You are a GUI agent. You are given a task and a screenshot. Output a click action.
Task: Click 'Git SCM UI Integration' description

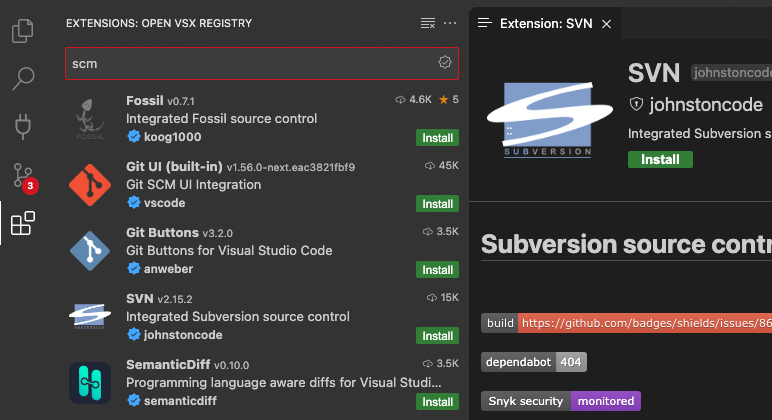coord(193,185)
